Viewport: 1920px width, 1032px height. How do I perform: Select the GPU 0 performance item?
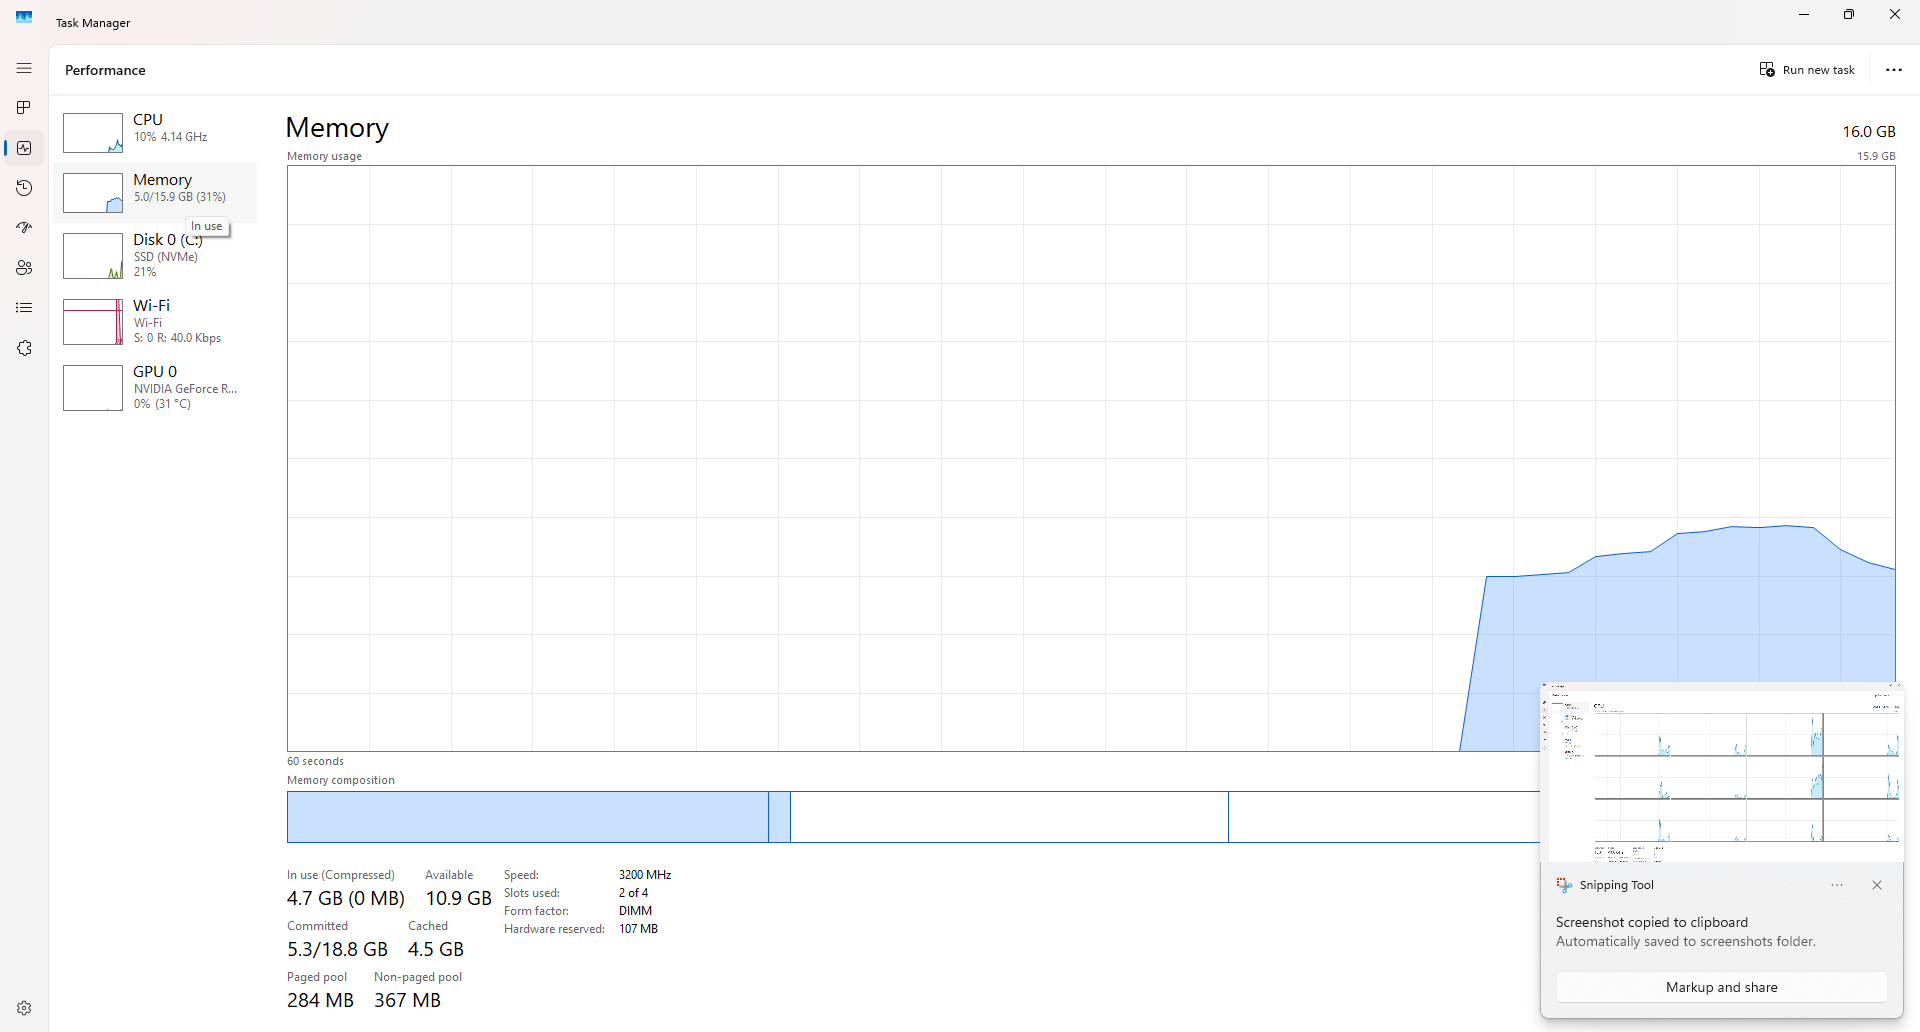tap(155, 388)
